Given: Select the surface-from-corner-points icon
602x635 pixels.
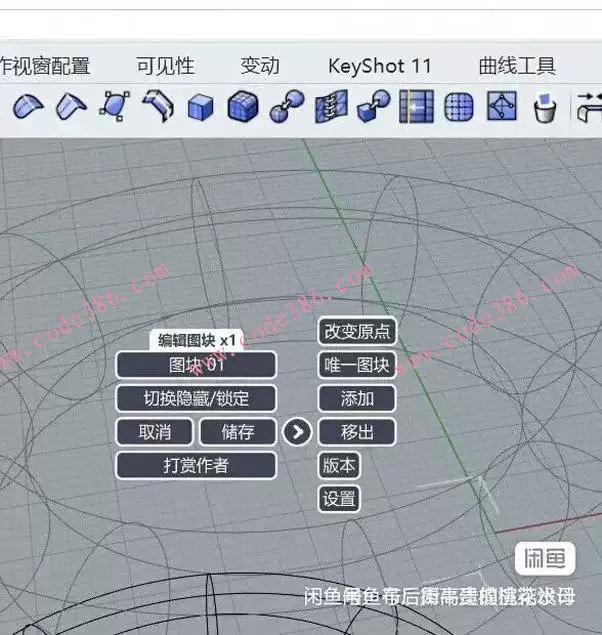Looking at the screenshot, I should [115, 106].
